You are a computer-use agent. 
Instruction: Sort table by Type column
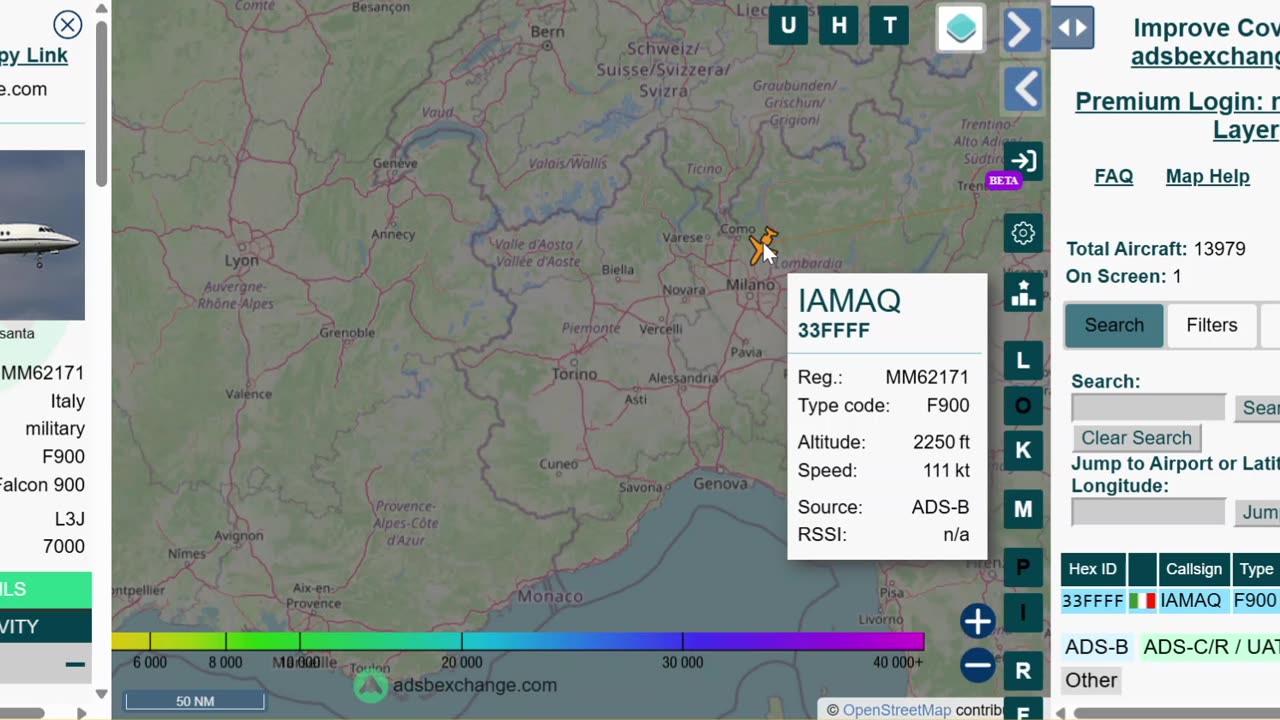click(x=1256, y=569)
